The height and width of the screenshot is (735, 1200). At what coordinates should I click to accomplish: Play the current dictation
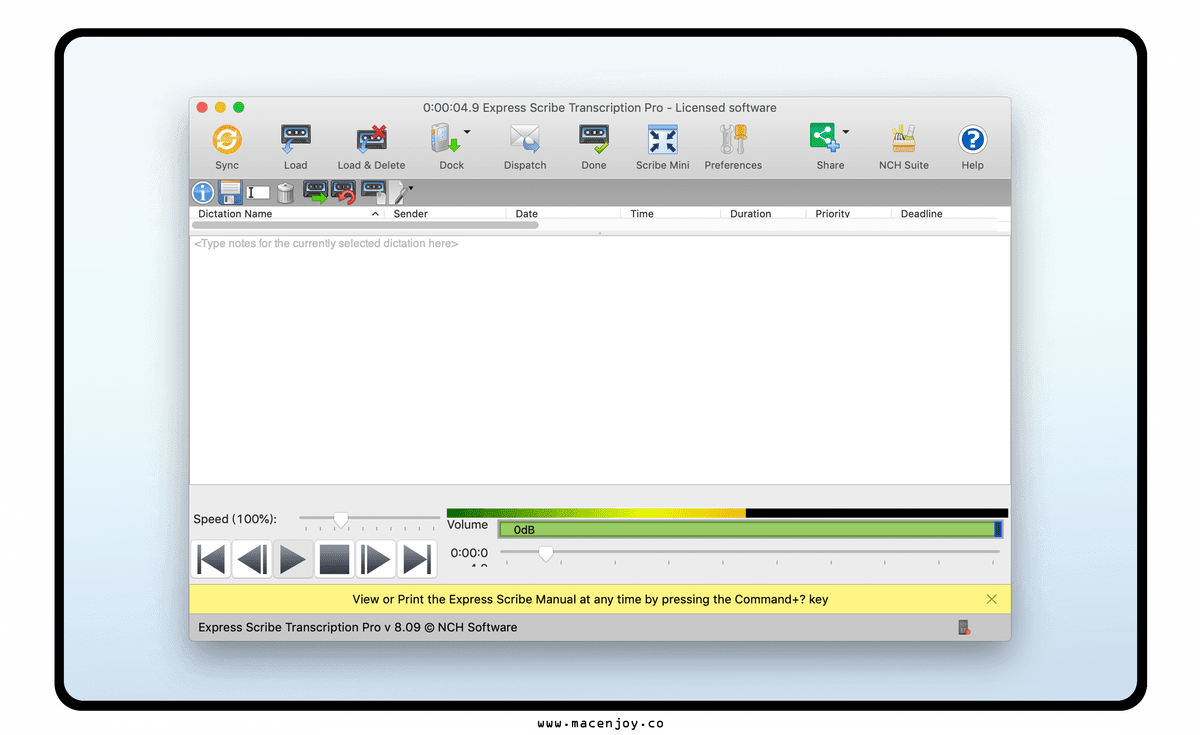pyautogui.click(x=293, y=559)
